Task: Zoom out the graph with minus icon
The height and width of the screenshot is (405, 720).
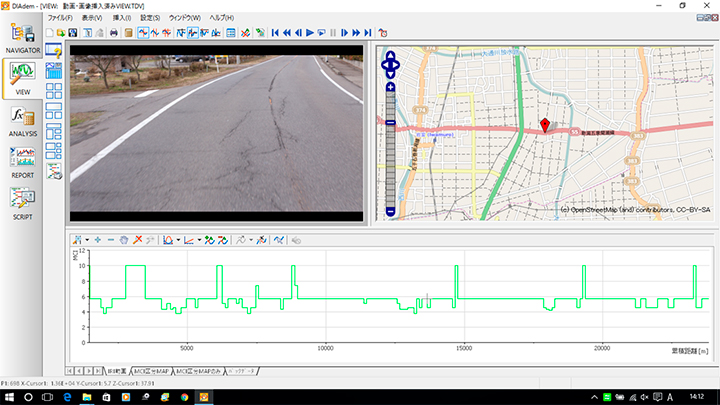Action: tap(111, 240)
